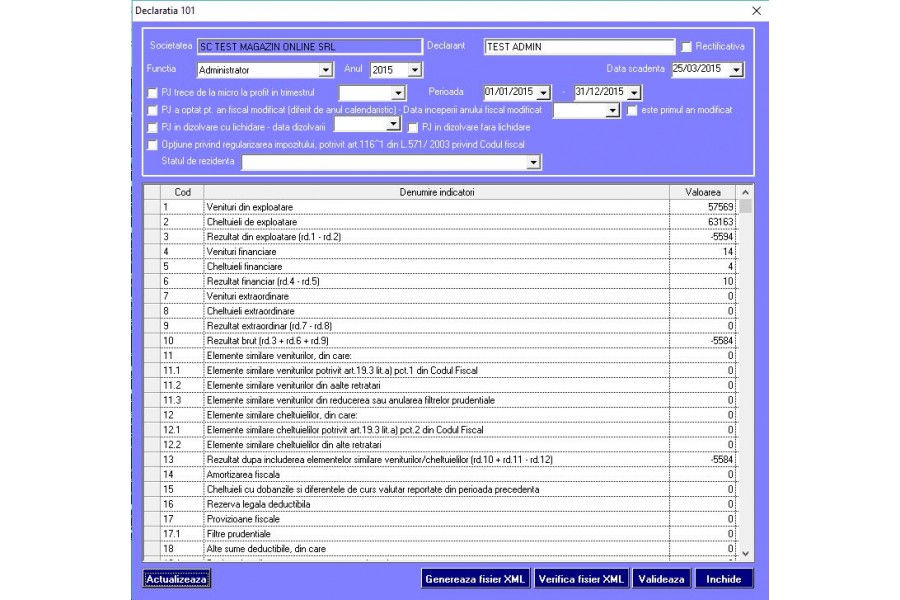Expand the trimestrul dropdown

point(398,93)
